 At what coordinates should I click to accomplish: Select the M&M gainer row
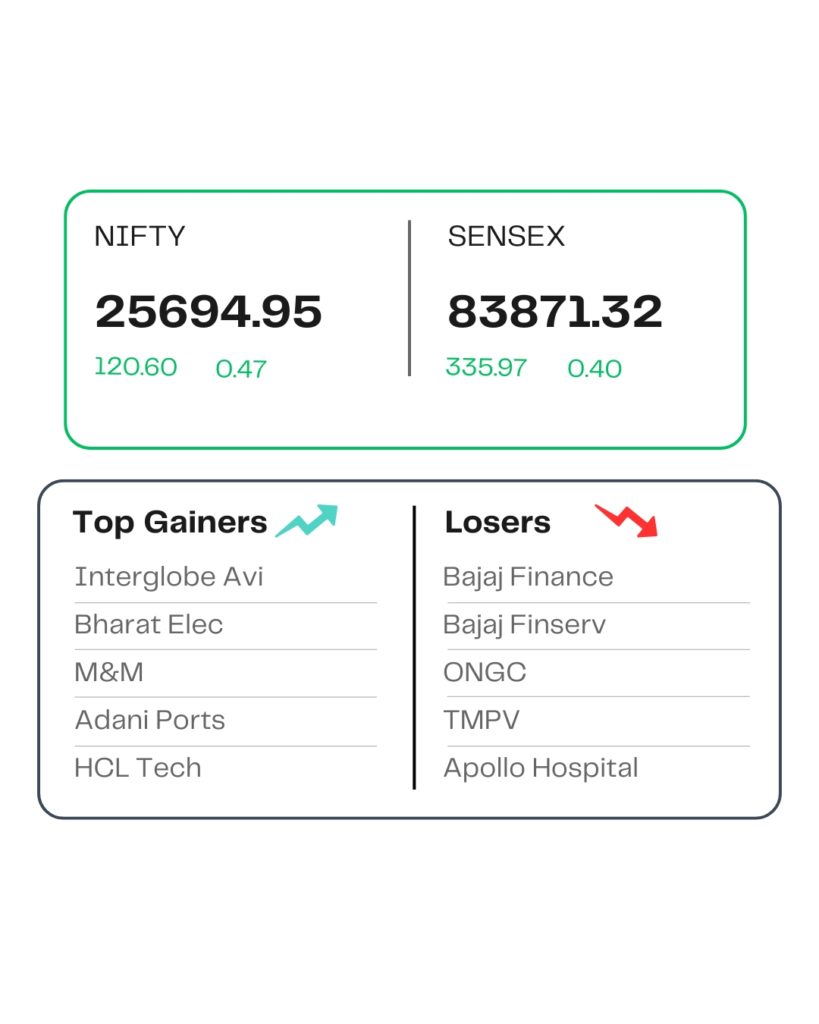(109, 672)
